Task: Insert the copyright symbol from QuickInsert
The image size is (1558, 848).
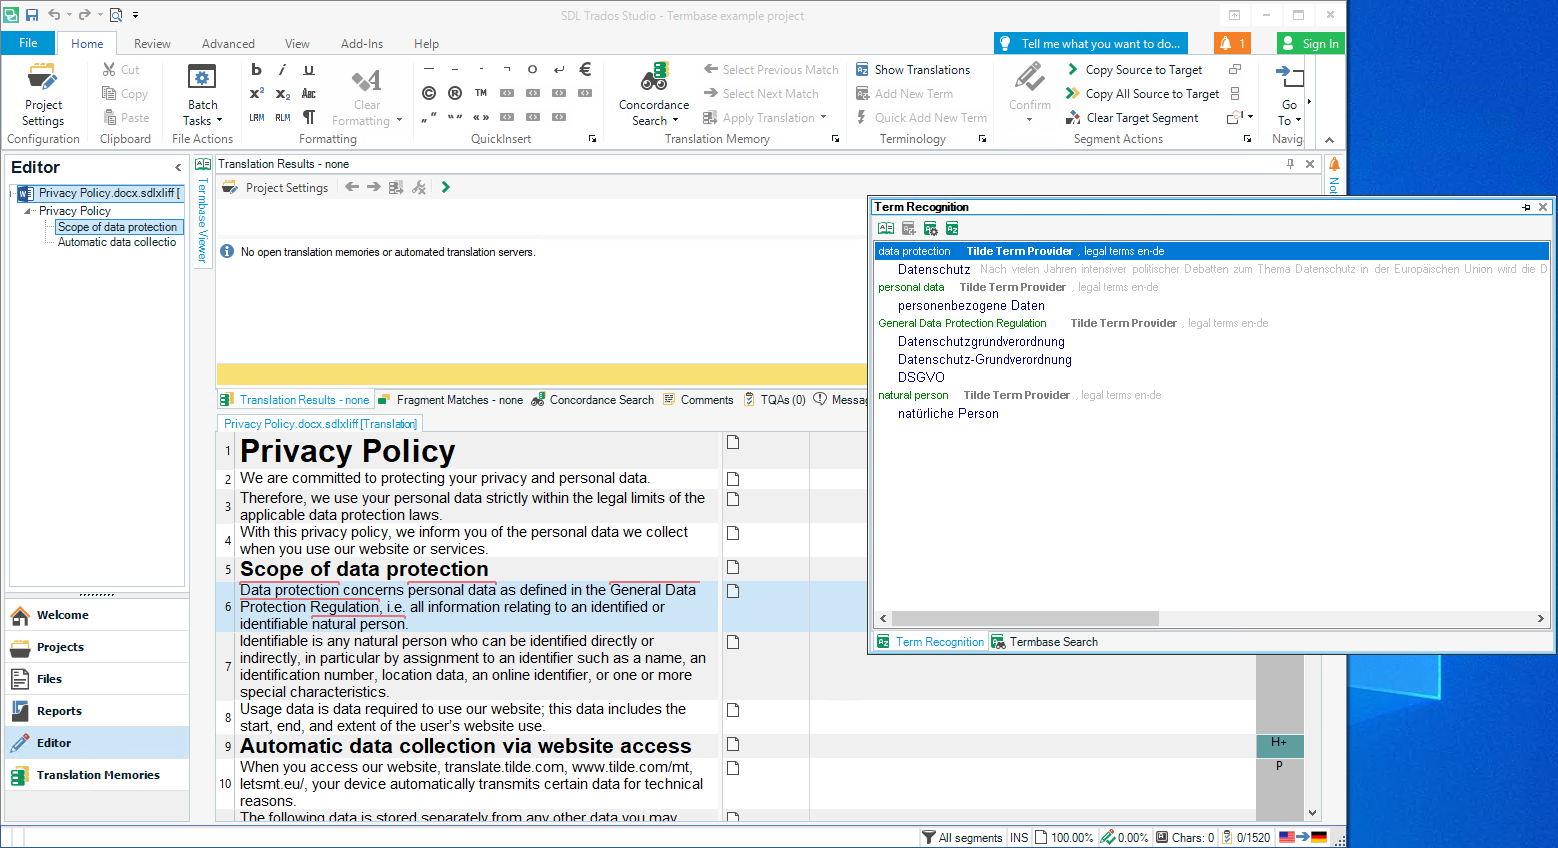Action: point(429,93)
